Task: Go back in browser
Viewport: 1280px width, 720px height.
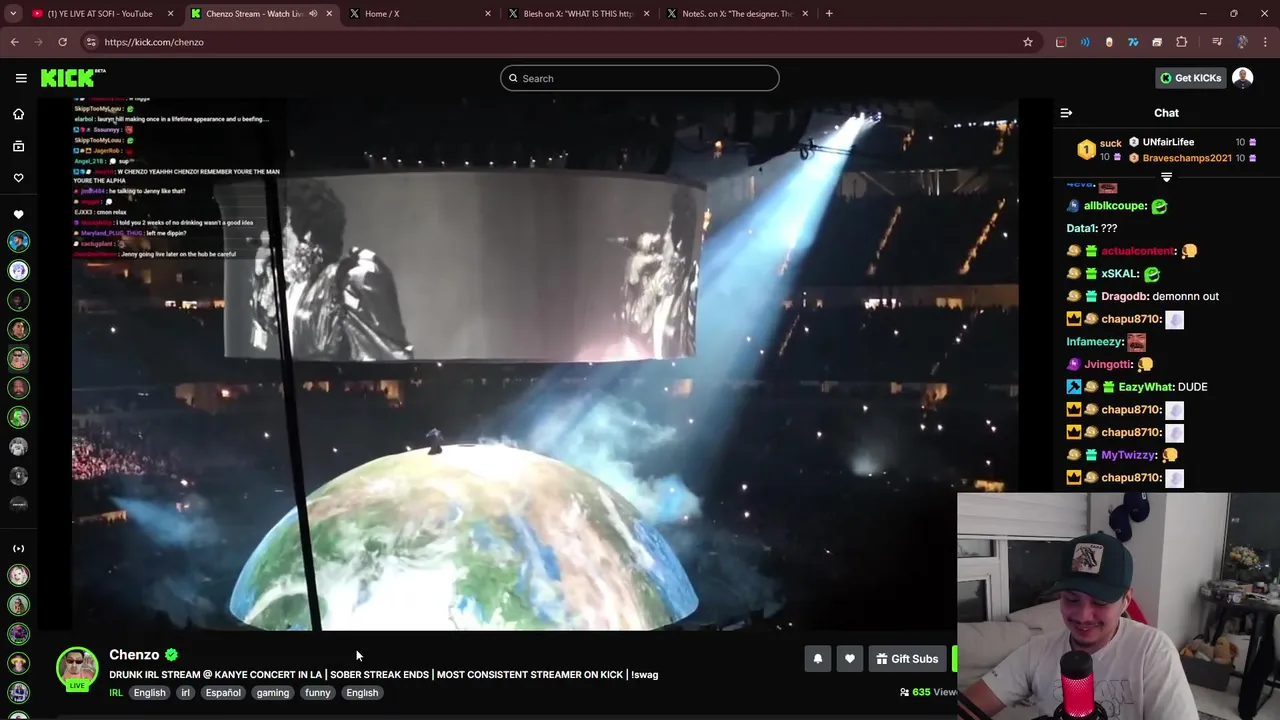Action: (x=14, y=42)
